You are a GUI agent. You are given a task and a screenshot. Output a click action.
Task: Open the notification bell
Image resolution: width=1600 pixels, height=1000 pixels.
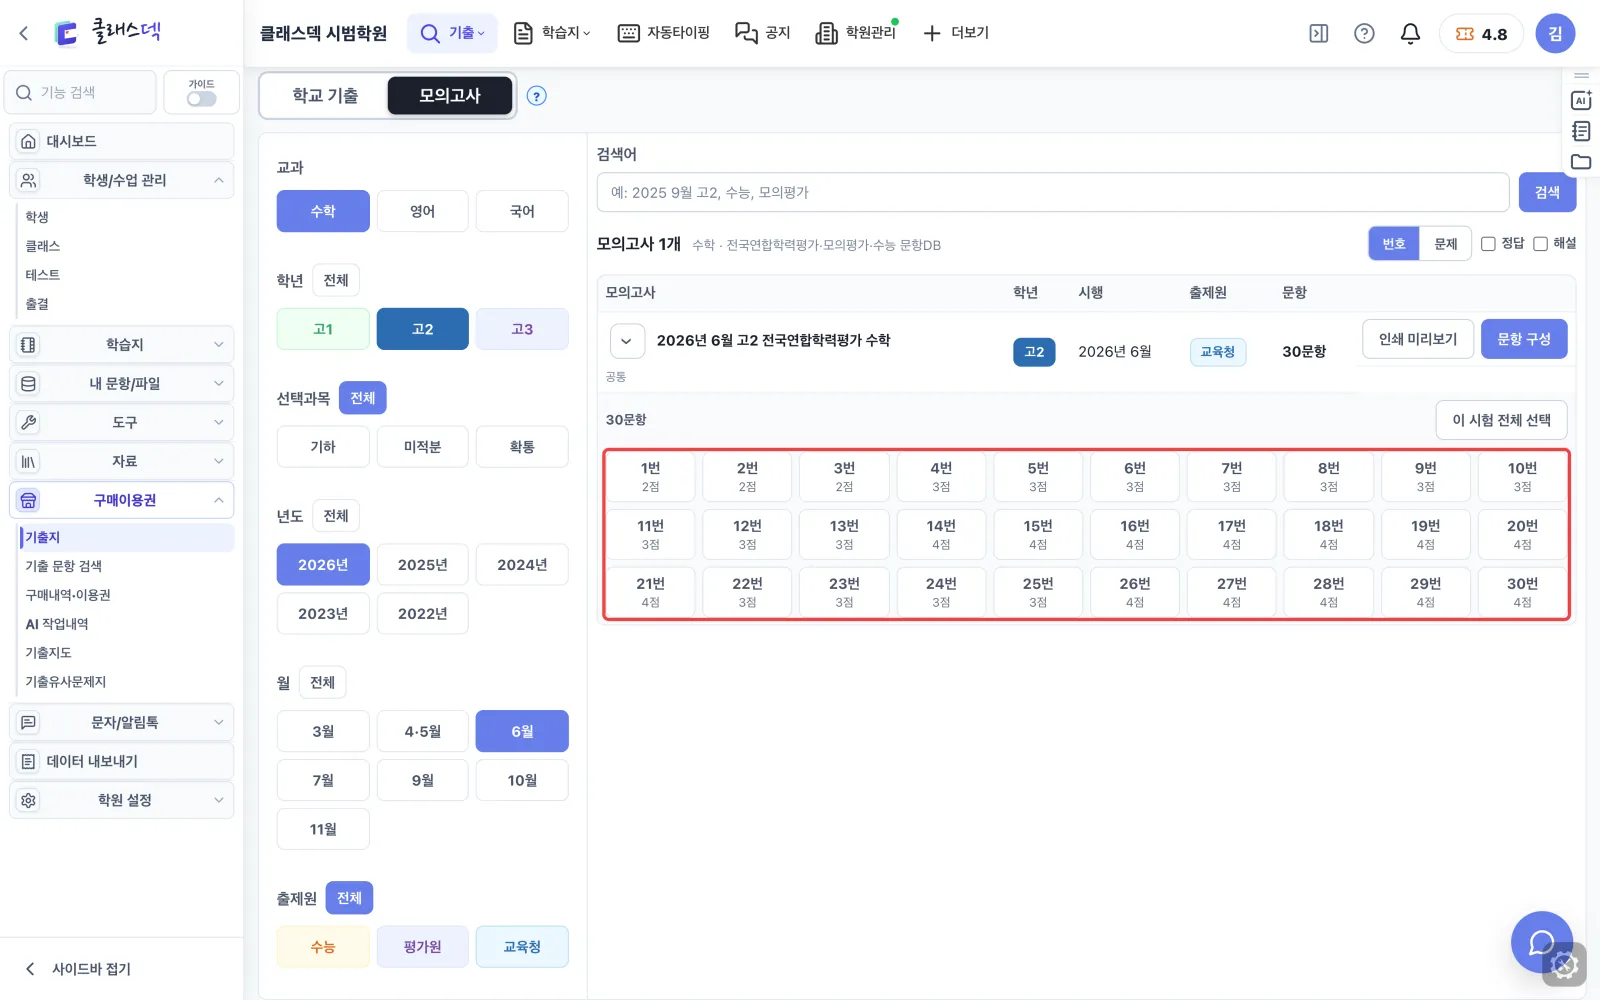pyautogui.click(x=1410, y=34)
